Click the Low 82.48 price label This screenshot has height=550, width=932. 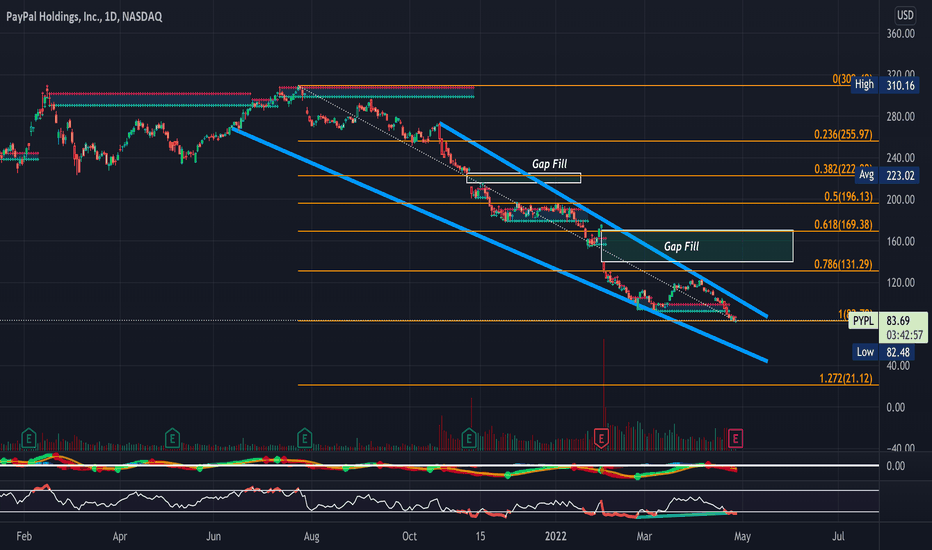pyautogui.click(x=886, y=352)
